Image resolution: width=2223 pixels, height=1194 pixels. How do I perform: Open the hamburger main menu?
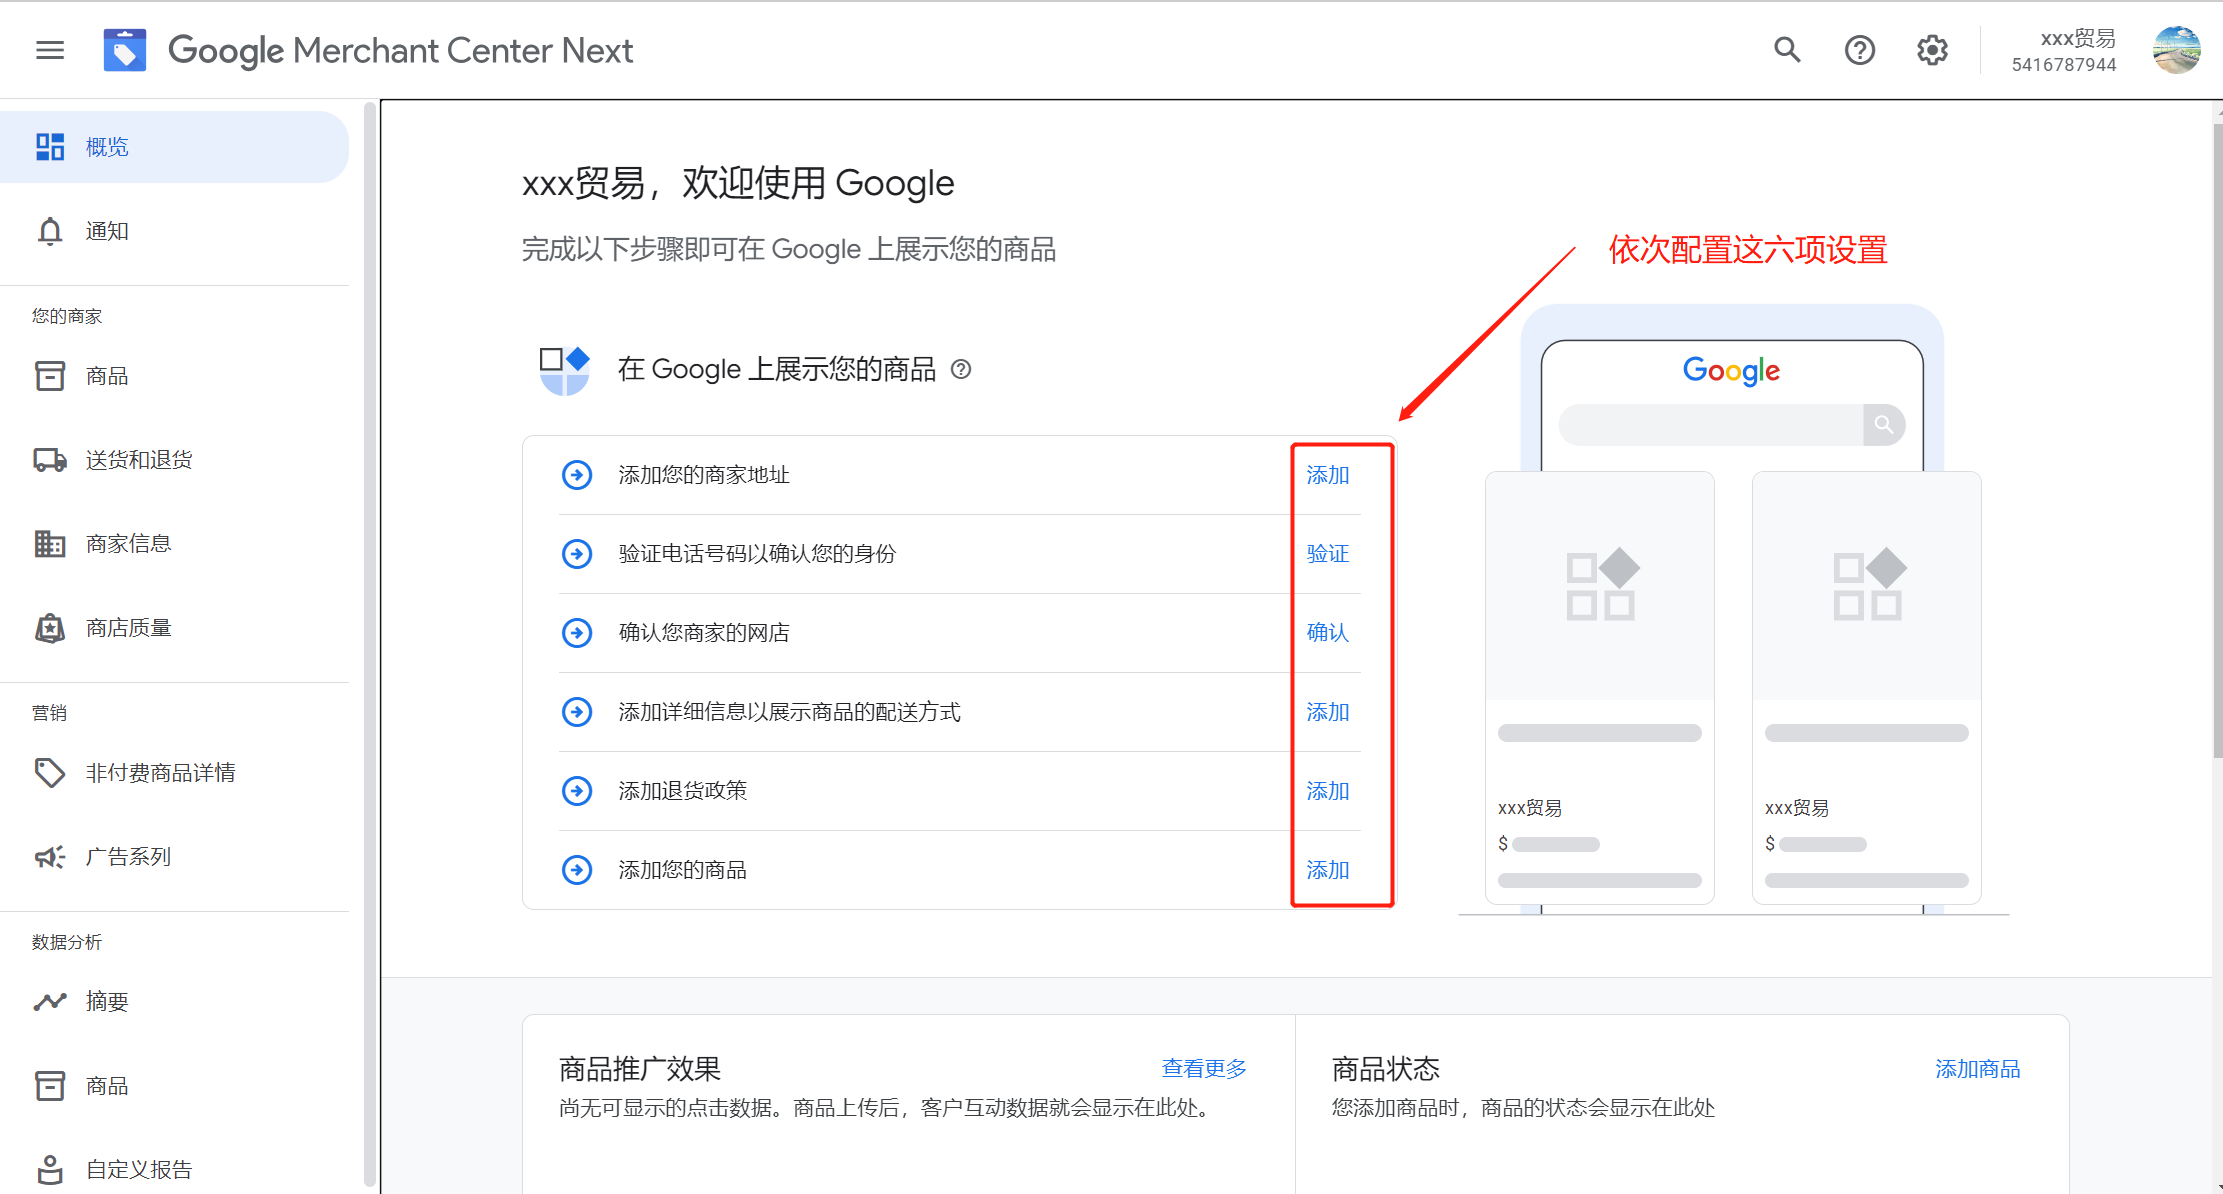point(50,50)
